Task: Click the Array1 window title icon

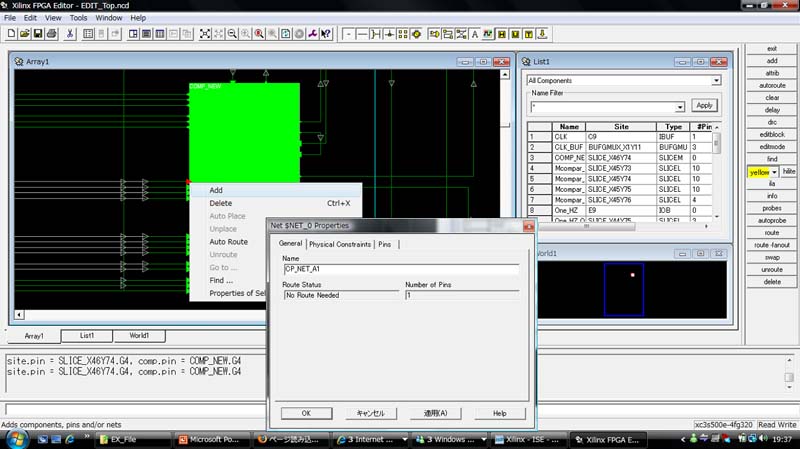Action: pyautogui.click(x=19, y=62)
